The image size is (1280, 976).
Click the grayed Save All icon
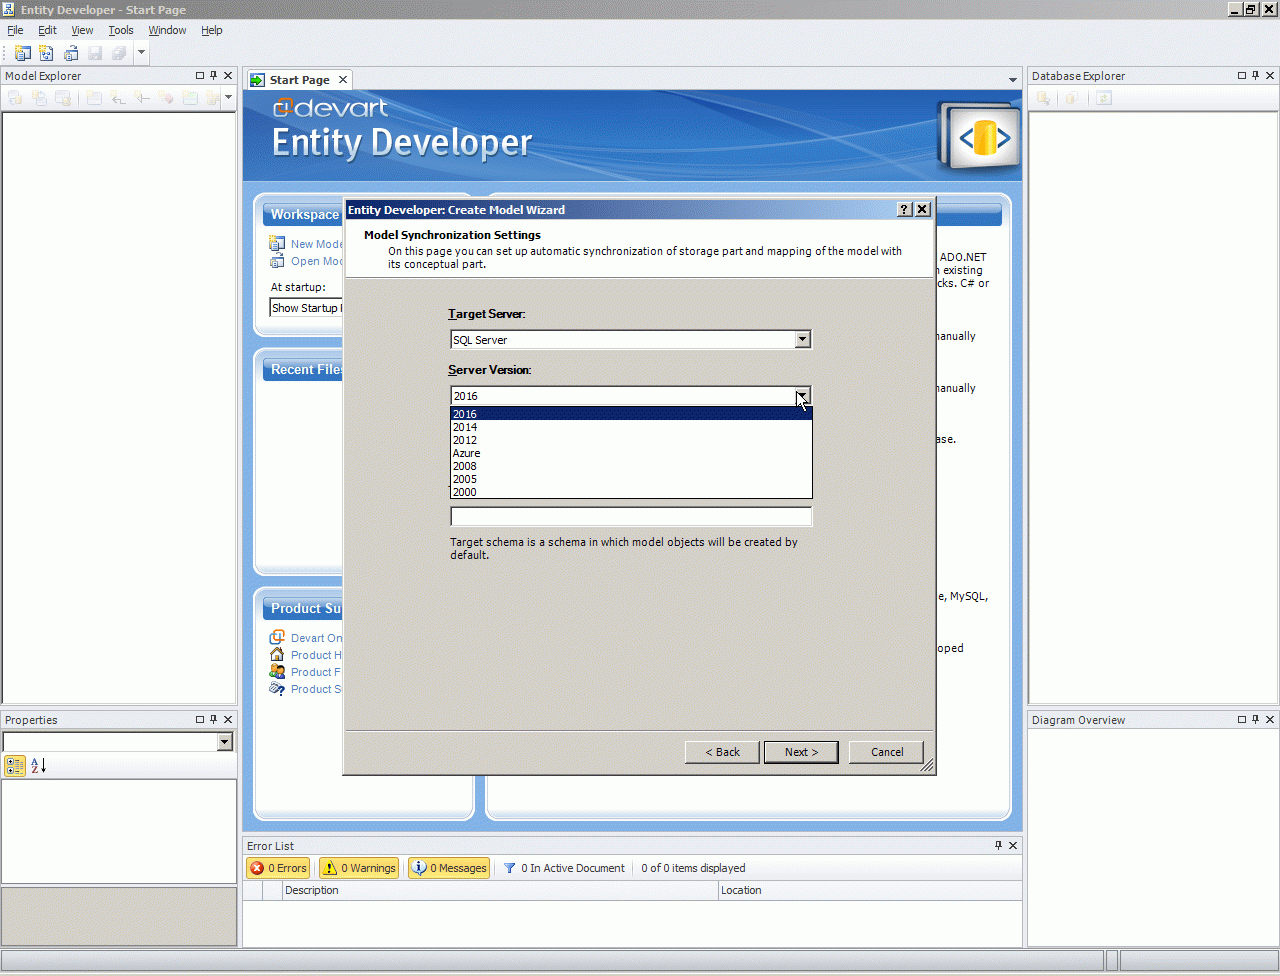click(x=119, y=53)
